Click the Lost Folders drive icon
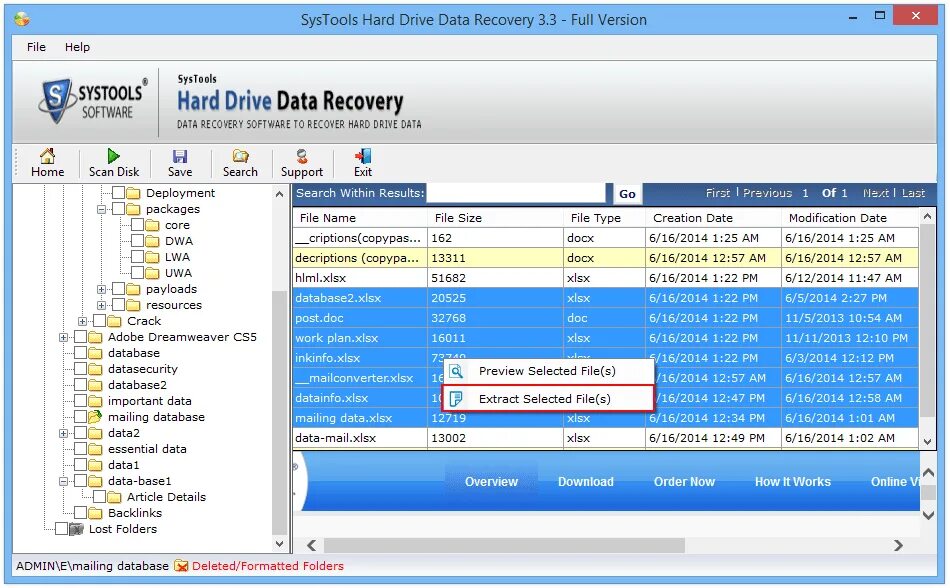 (x=76, y=529)
